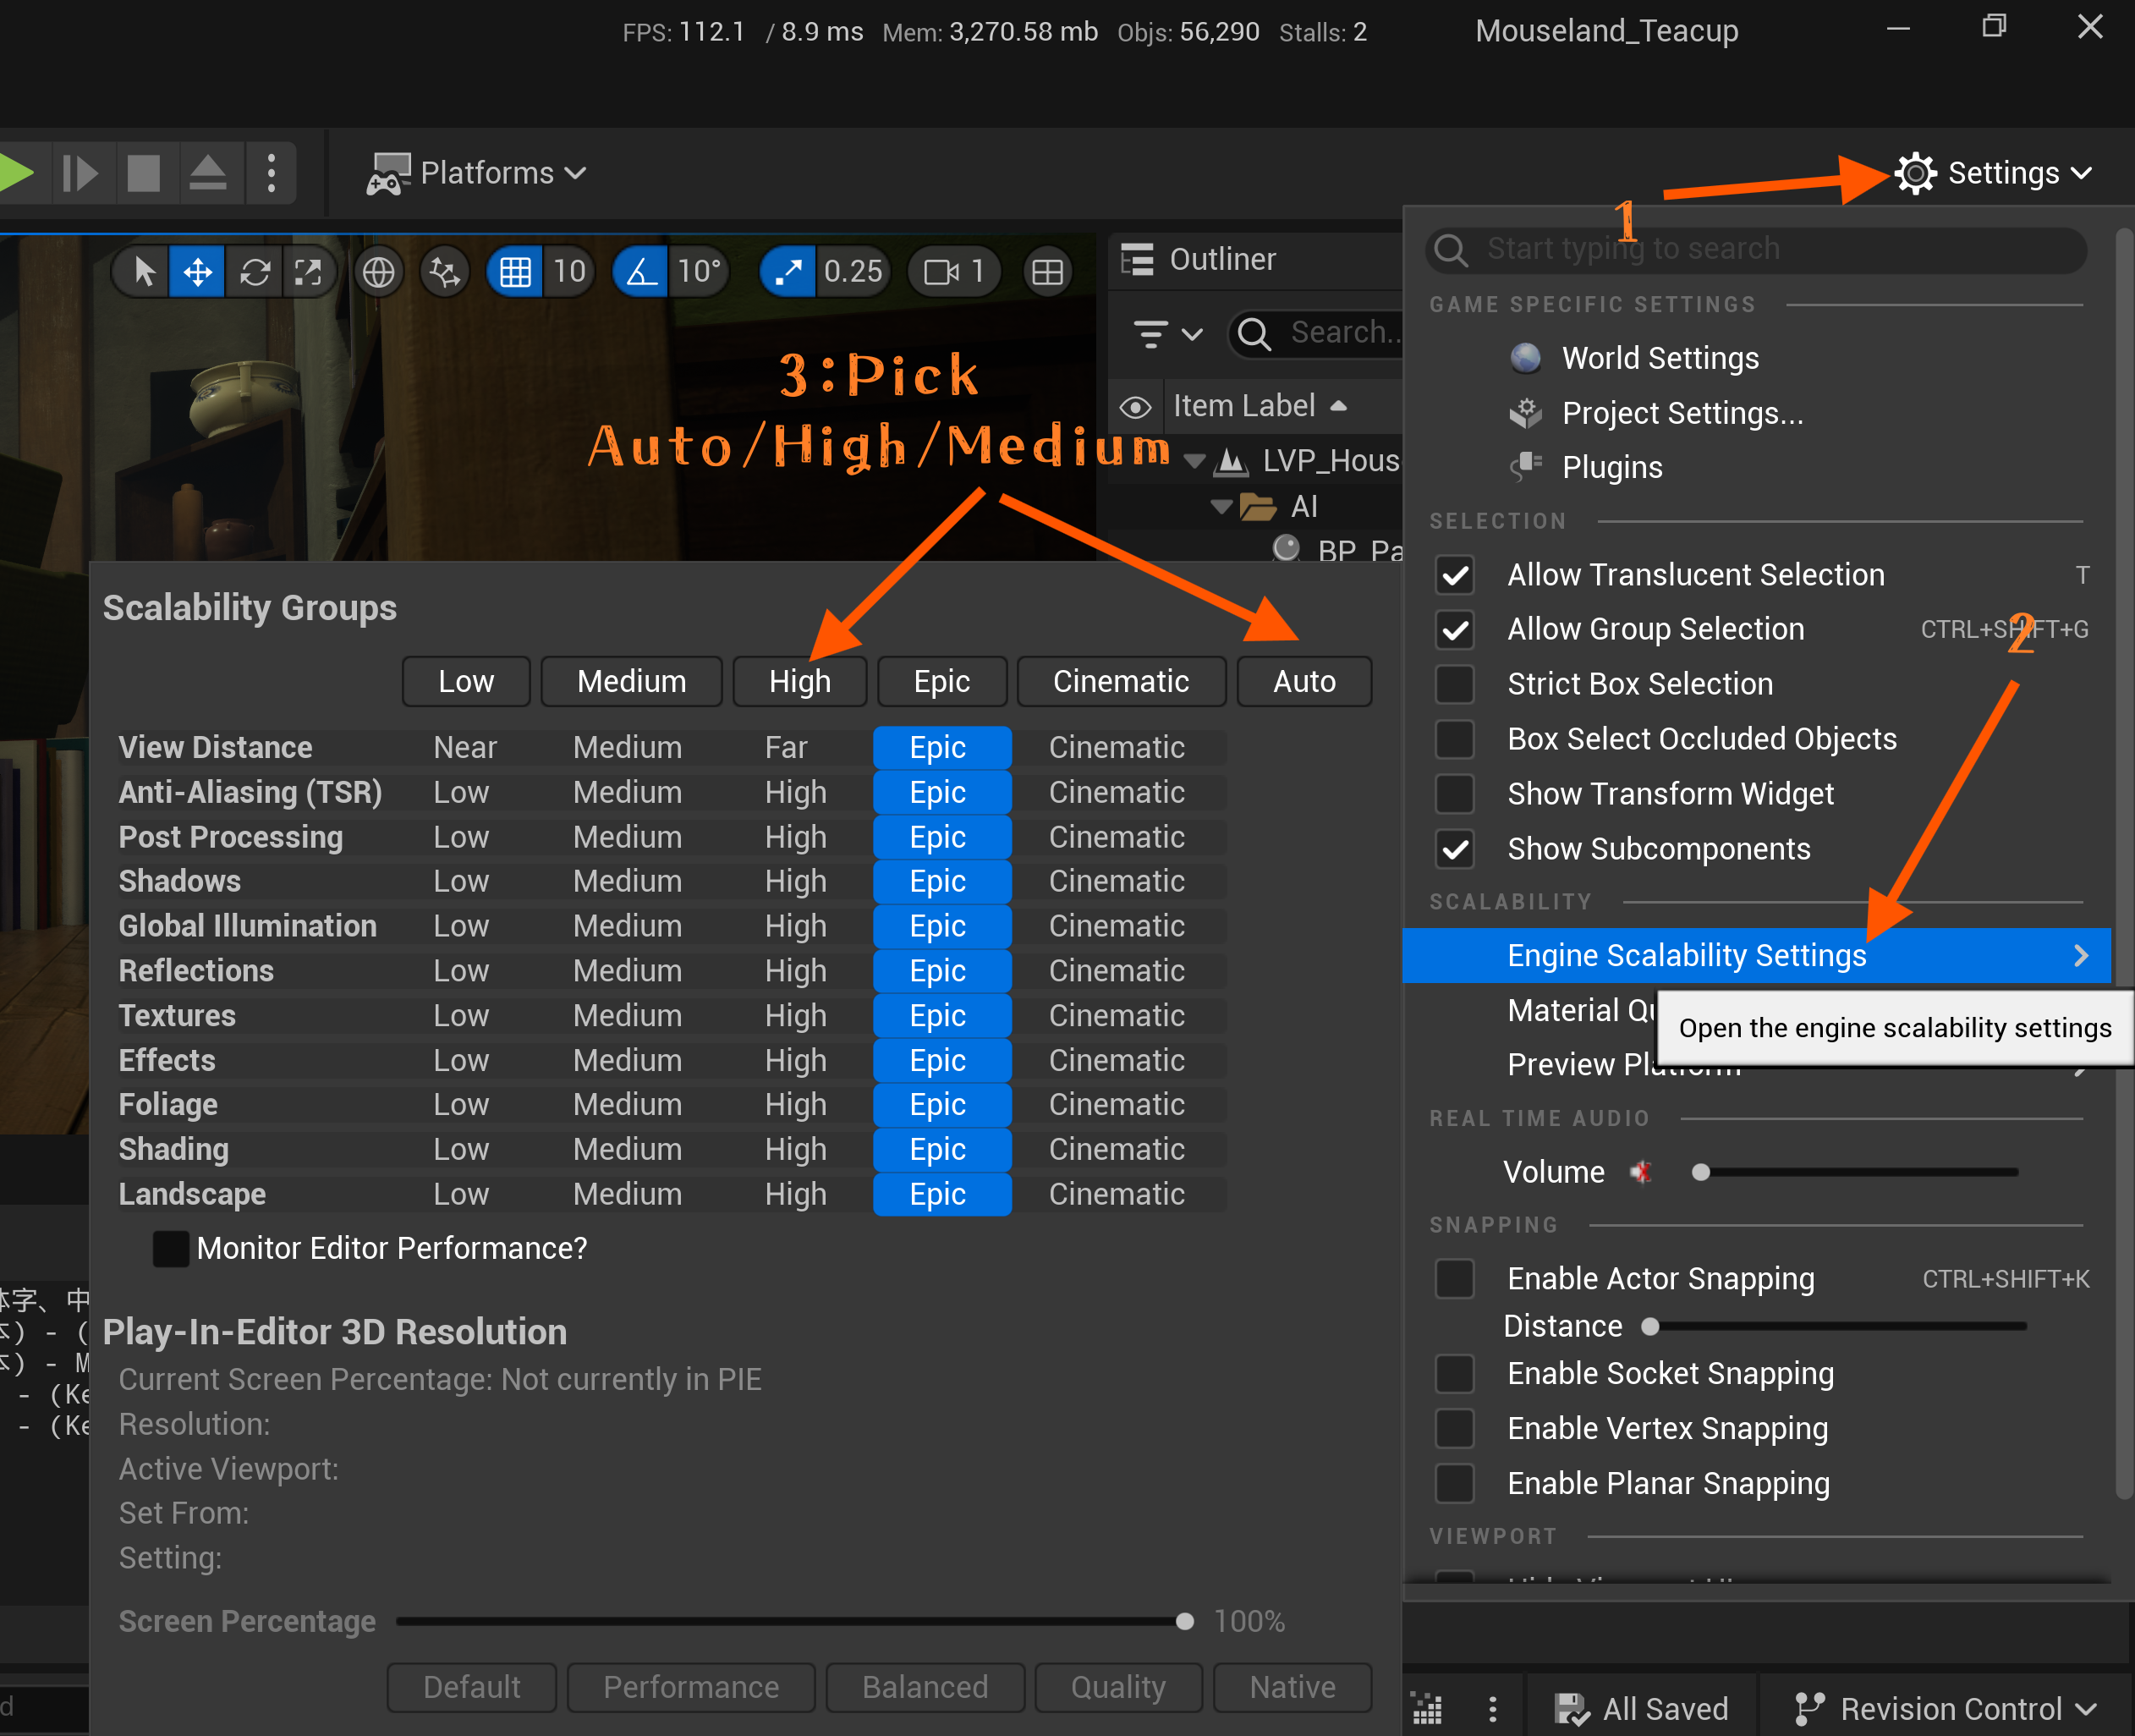Image resolution: width=2135 pixels, height=1736 pixels.
Task: Click the status bar three-dot options icon
Action: [x=1492, y=1709]
